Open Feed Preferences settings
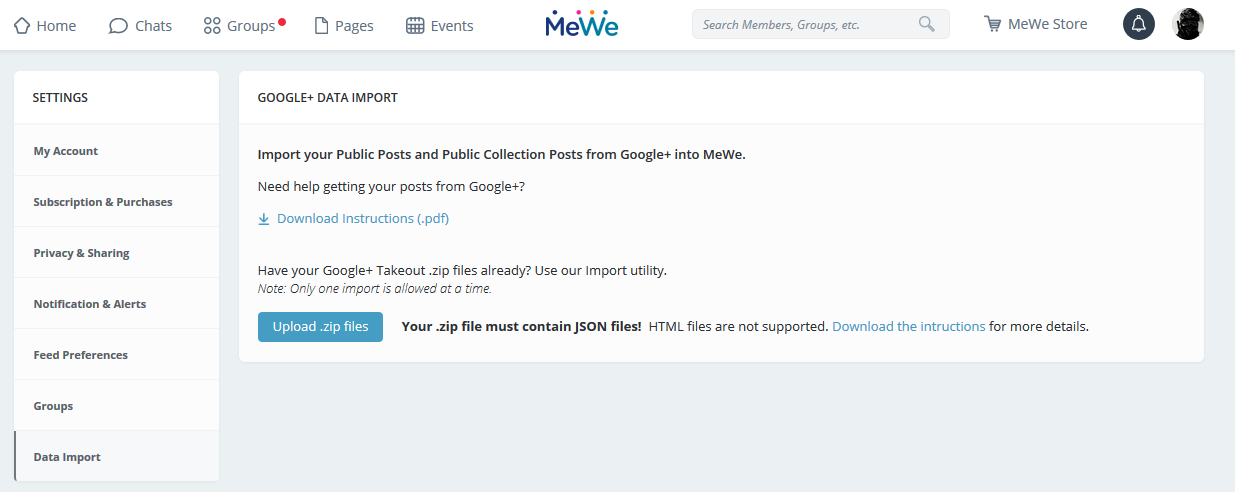 click(x=116, y=355)
